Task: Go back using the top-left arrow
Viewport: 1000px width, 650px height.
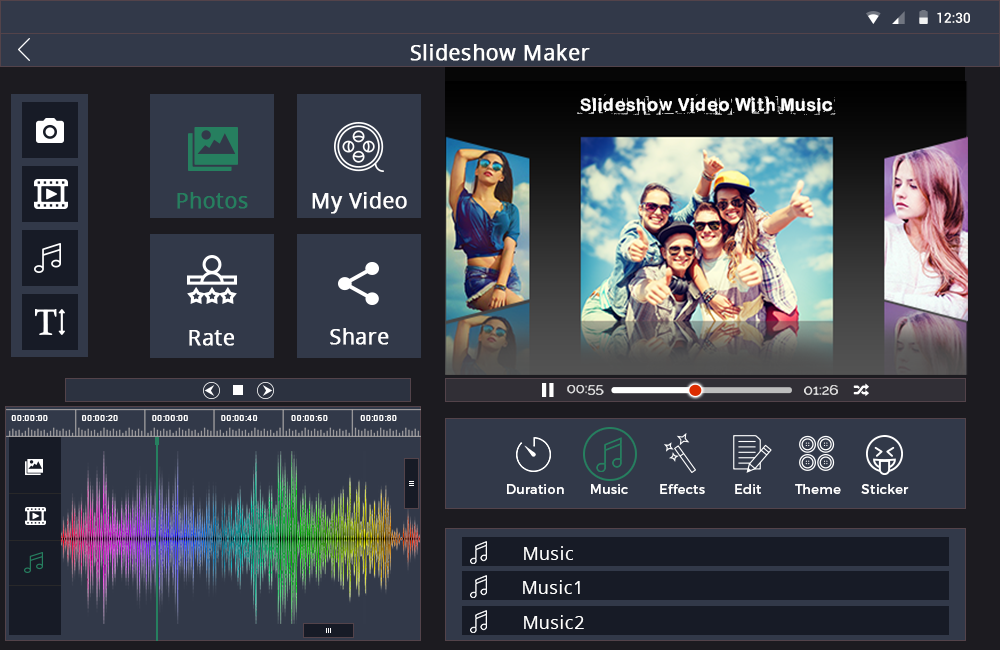Action: tap(25, 51)
